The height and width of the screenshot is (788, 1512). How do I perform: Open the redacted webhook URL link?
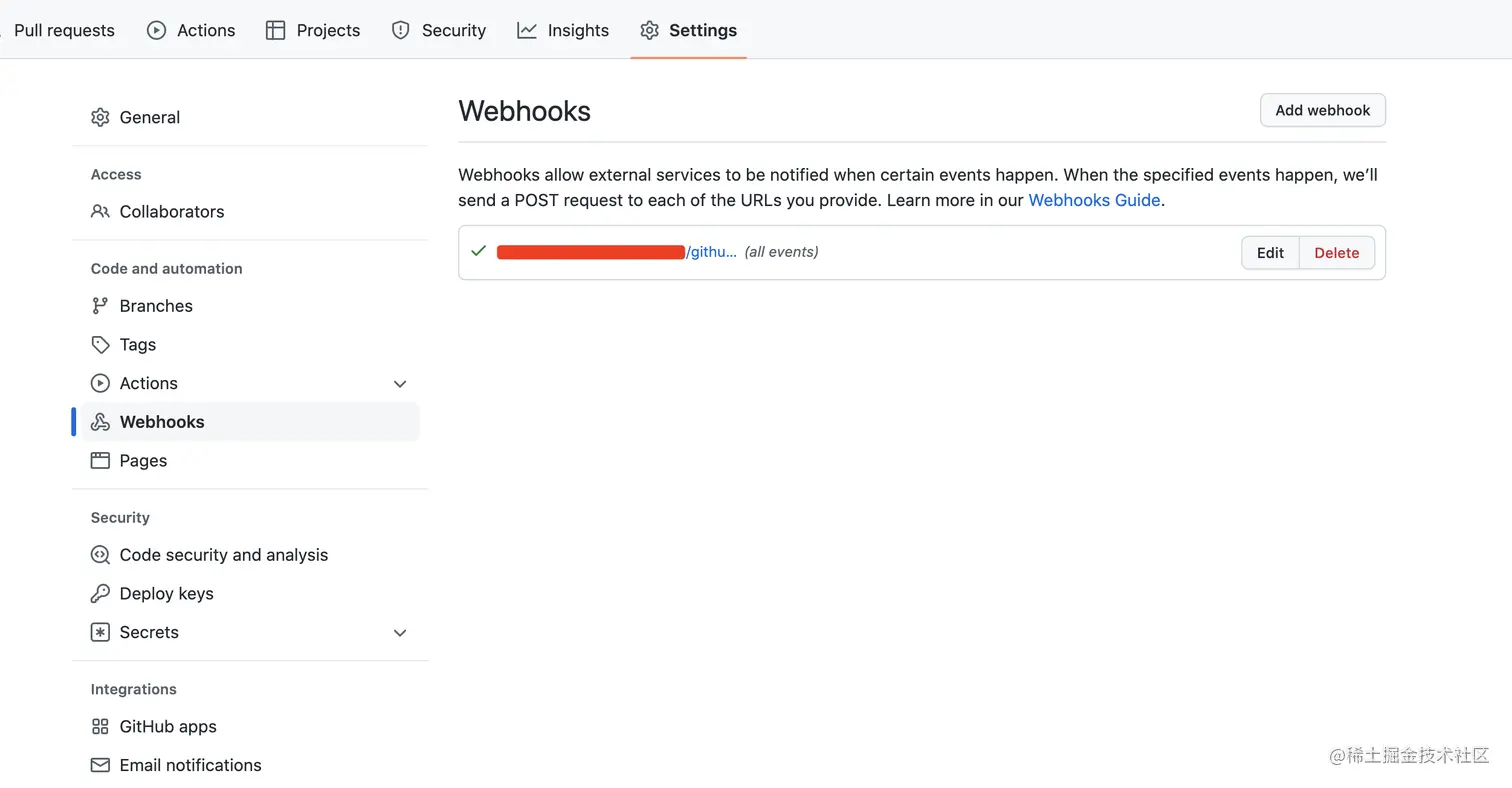point(616,252)
